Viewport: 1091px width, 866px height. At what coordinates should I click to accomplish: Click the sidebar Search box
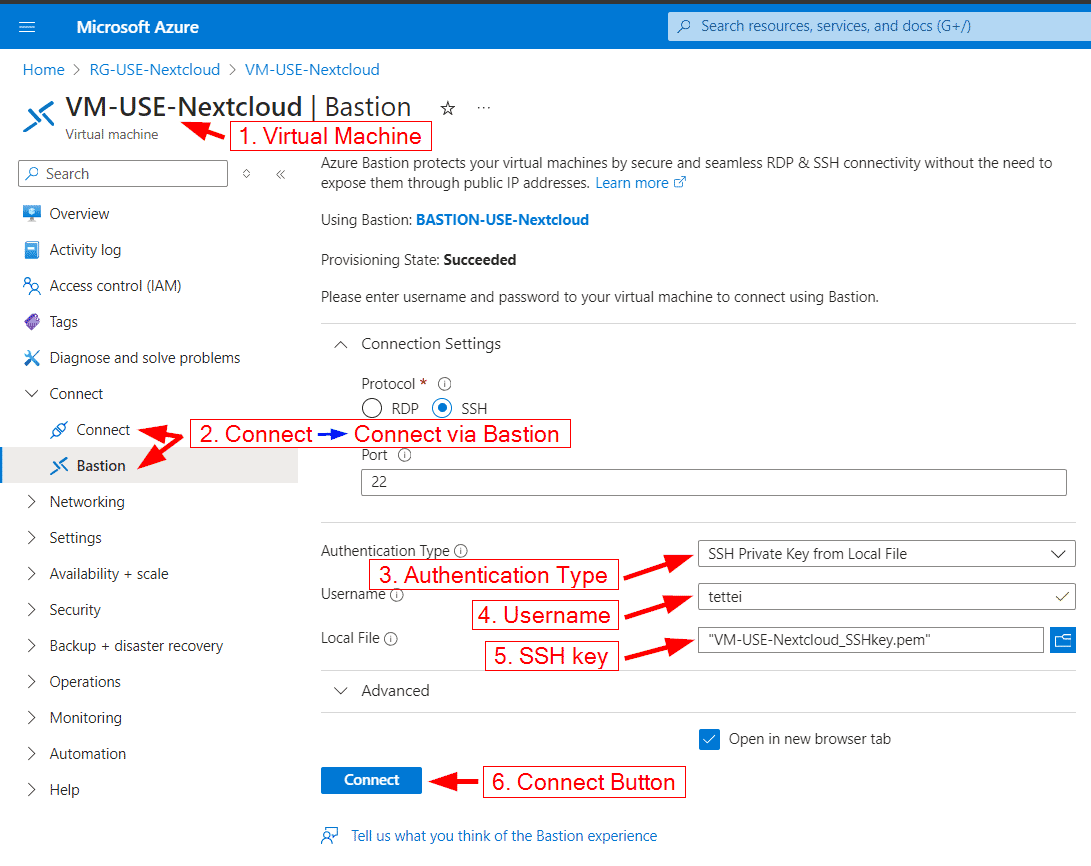coord(123,173)
